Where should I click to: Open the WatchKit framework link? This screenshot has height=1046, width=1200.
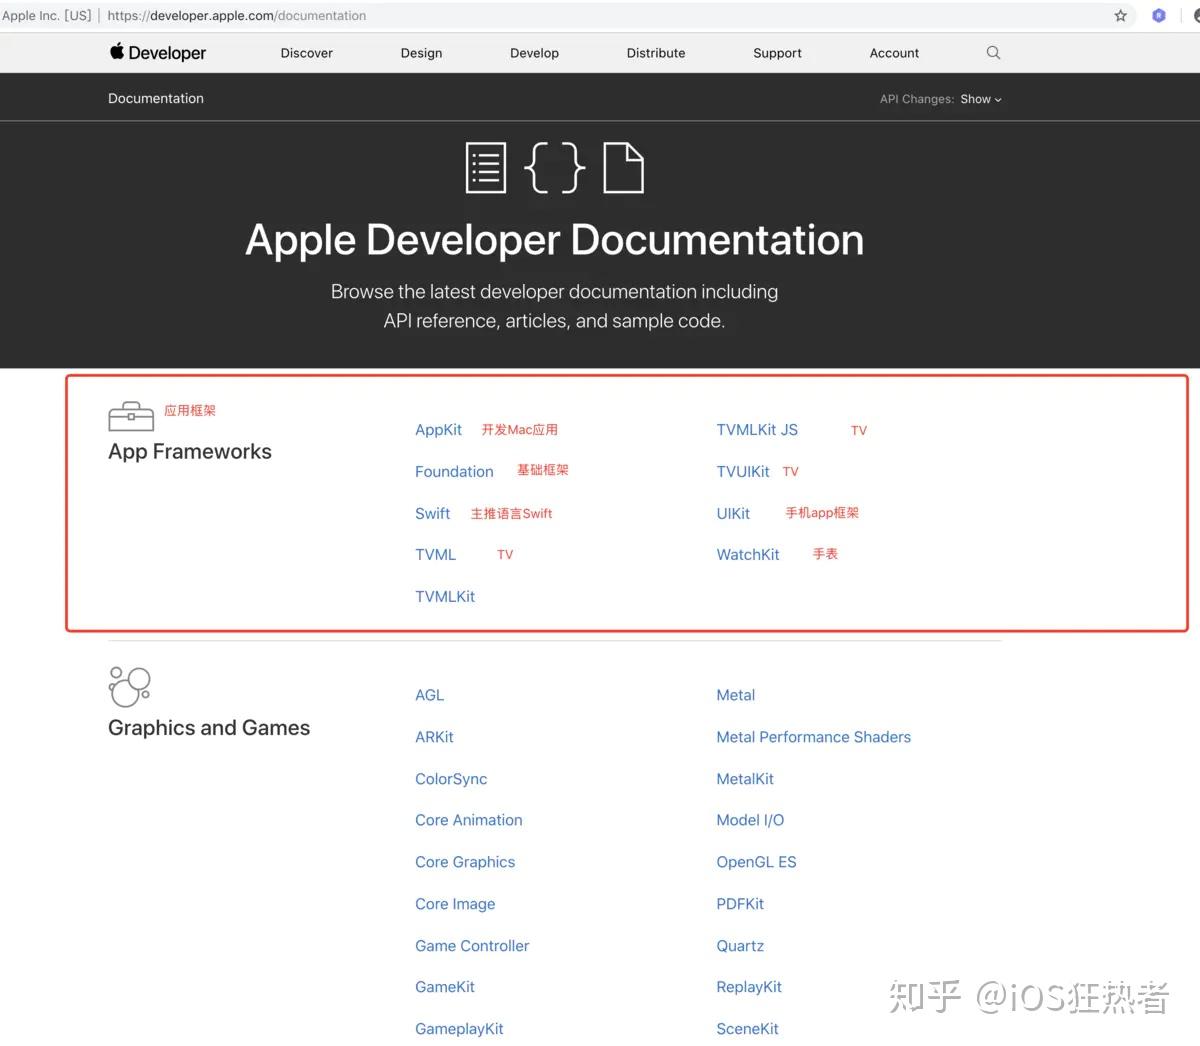(747, 554)
